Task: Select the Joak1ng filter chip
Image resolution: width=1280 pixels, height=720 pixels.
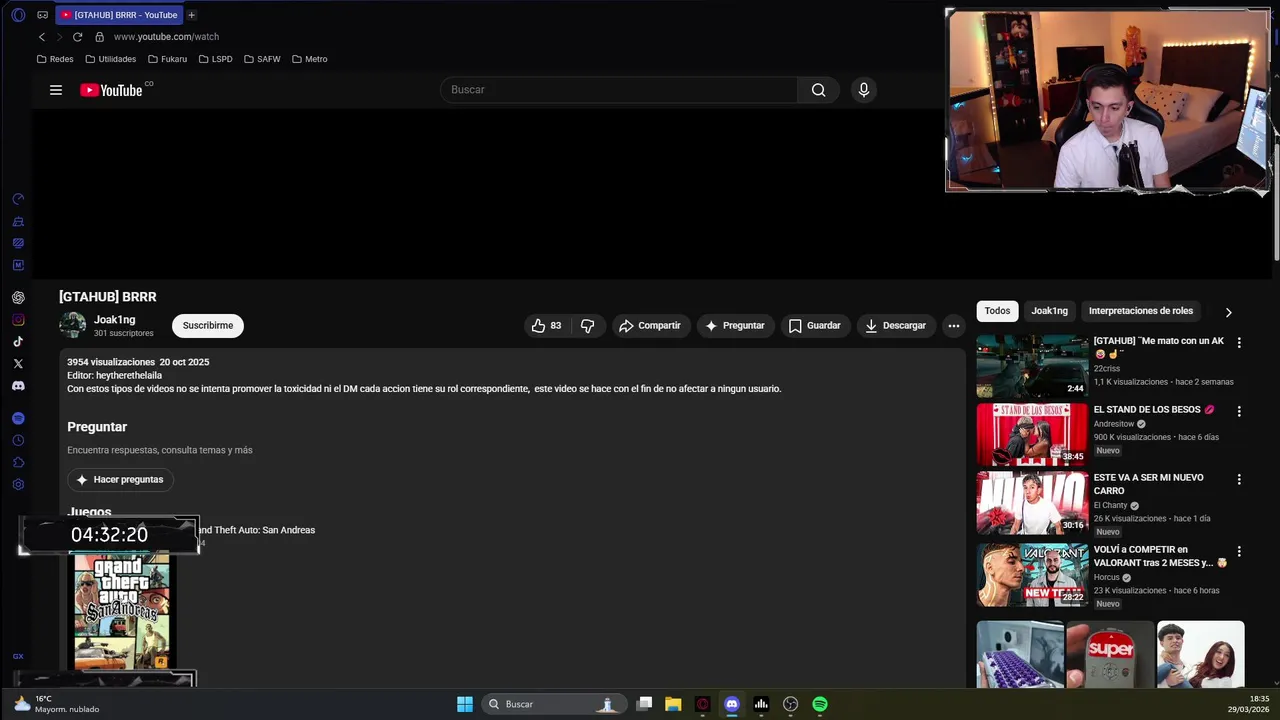Action: tap(1049, 311)
